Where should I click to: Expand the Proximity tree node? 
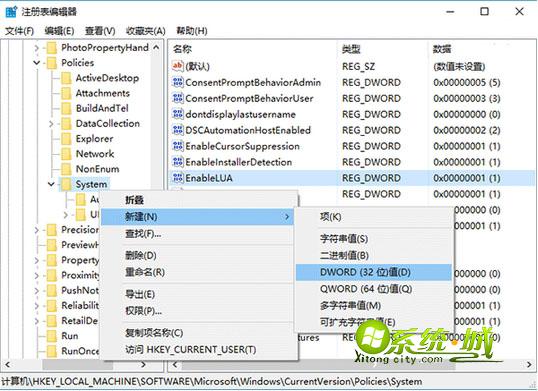[37, 275]
